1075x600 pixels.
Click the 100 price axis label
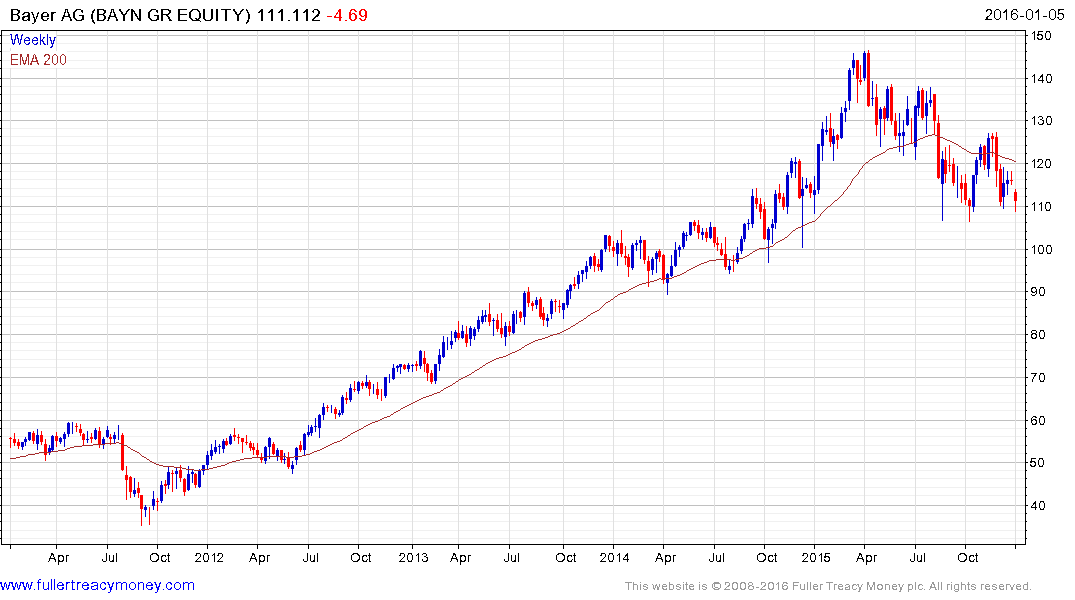click(x=1041, y=249)
